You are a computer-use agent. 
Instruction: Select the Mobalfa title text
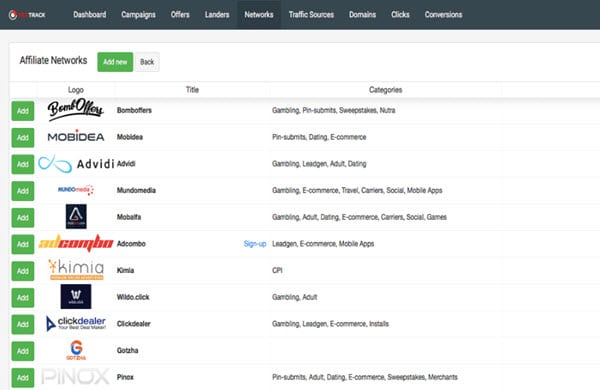129,217
